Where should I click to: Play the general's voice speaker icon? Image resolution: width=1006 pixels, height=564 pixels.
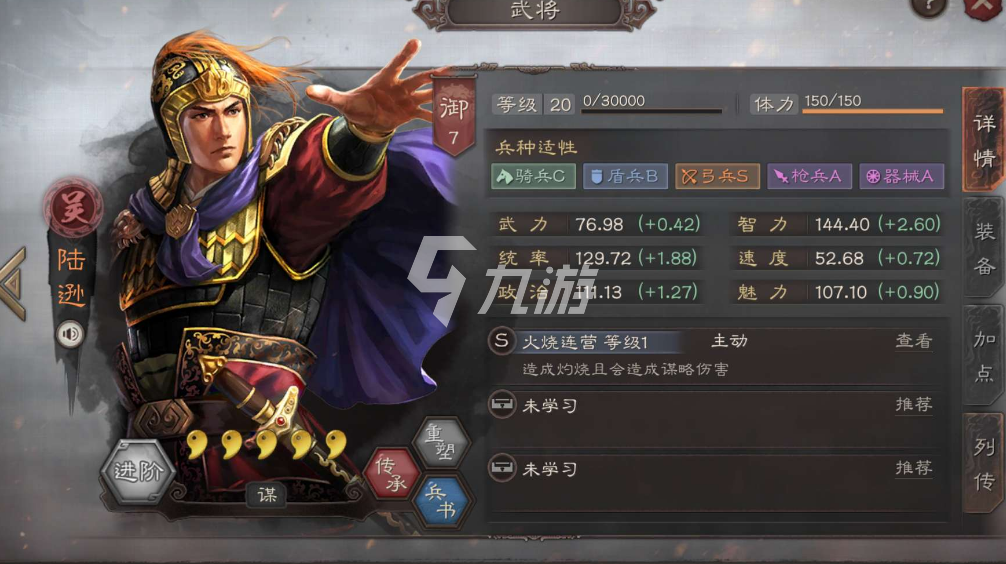click(x=70, y=334)
